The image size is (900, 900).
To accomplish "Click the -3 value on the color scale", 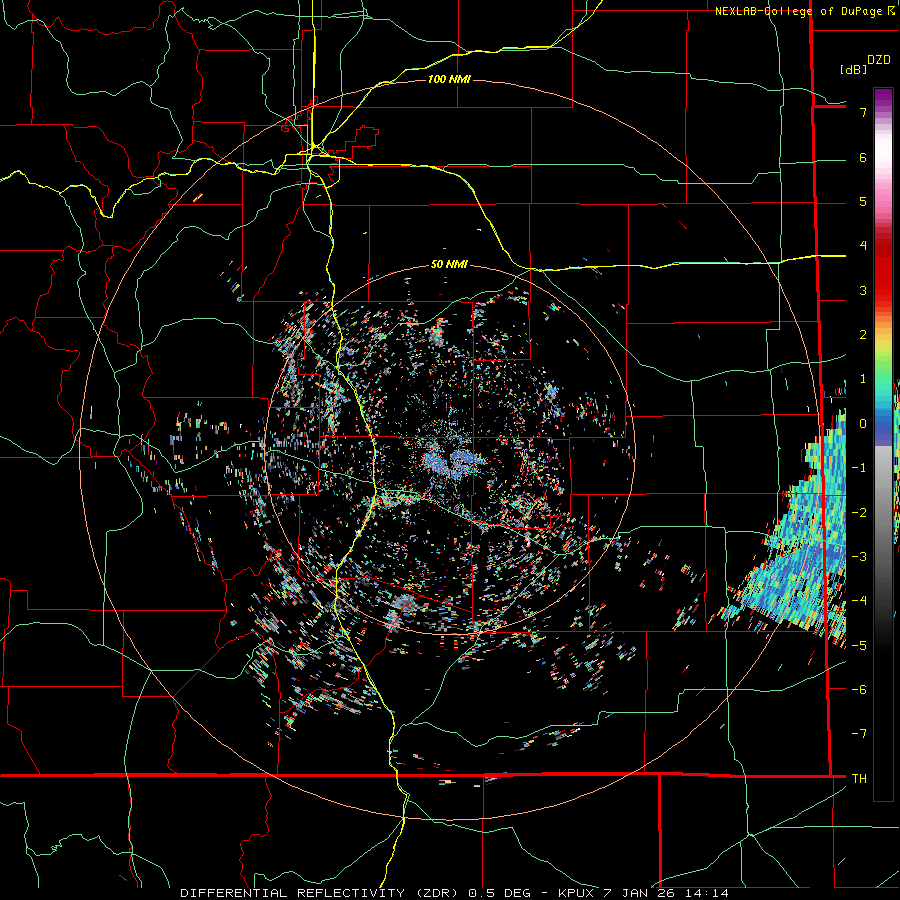I will 859,556.
